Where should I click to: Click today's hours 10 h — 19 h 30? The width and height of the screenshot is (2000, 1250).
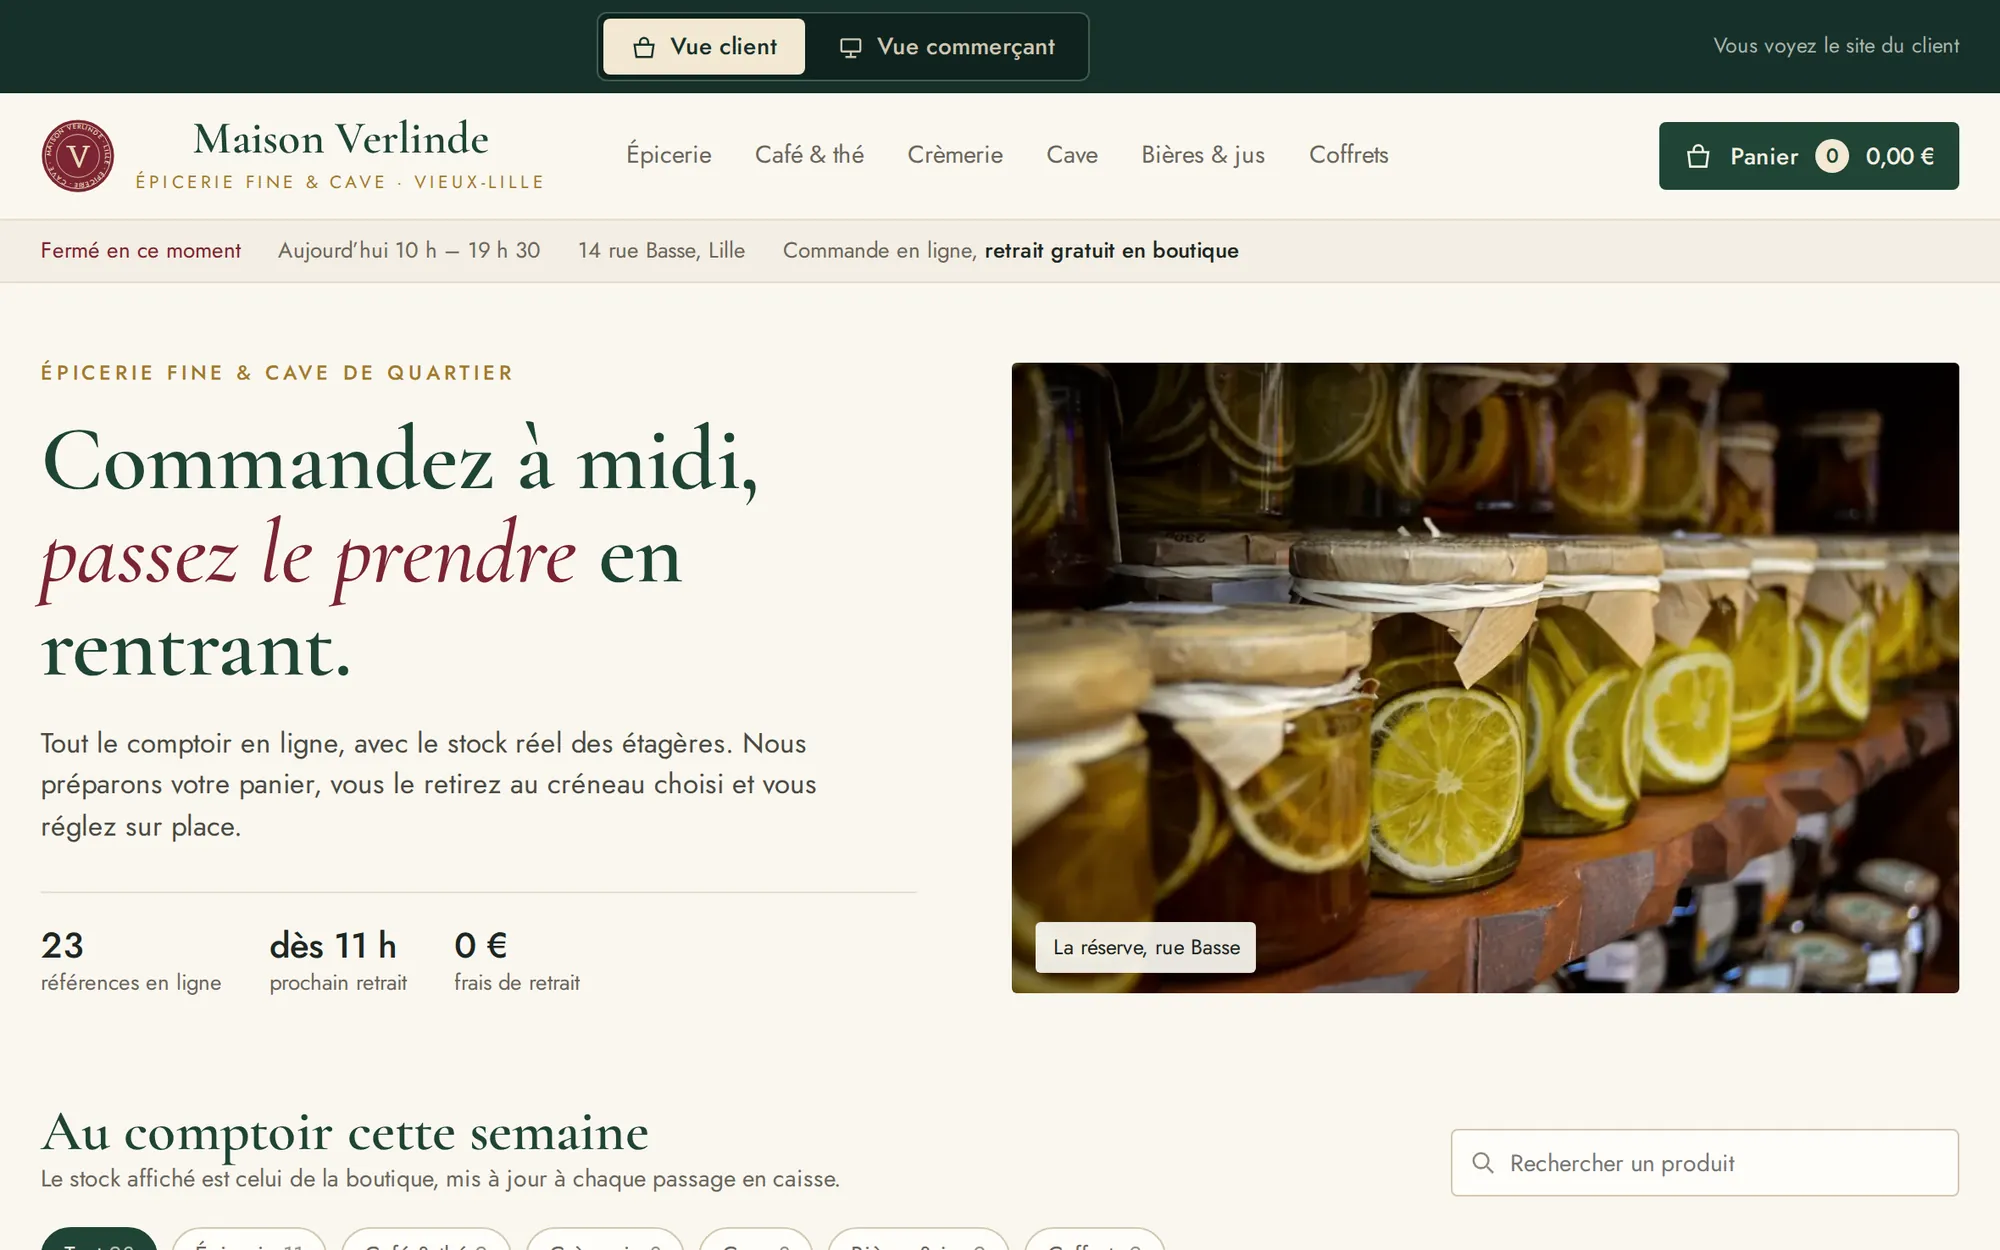pyautogui.click(x=409, y=251)
